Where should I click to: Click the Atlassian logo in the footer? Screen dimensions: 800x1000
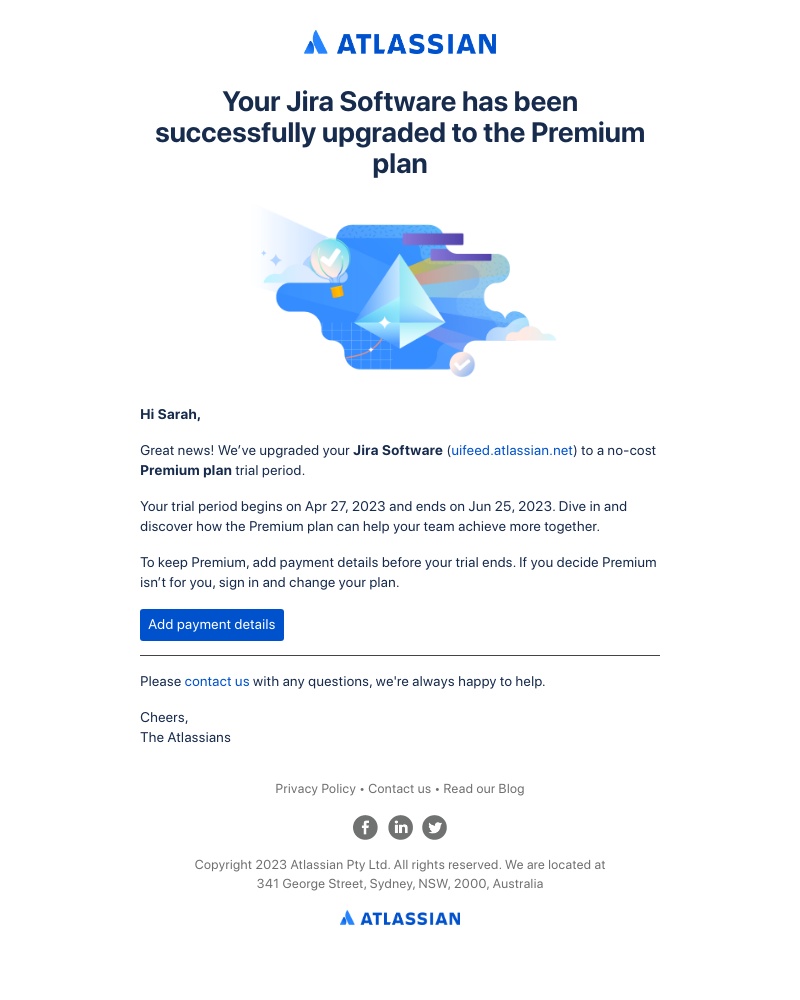[x=400, y=918]
